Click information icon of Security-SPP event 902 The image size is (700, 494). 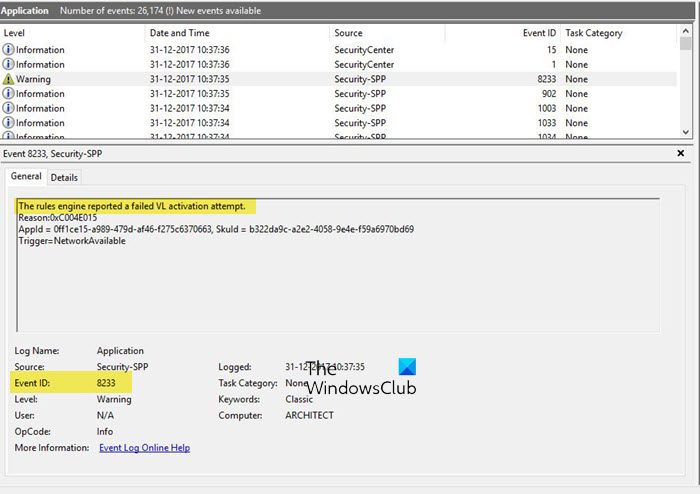click(x=8, y=93)
